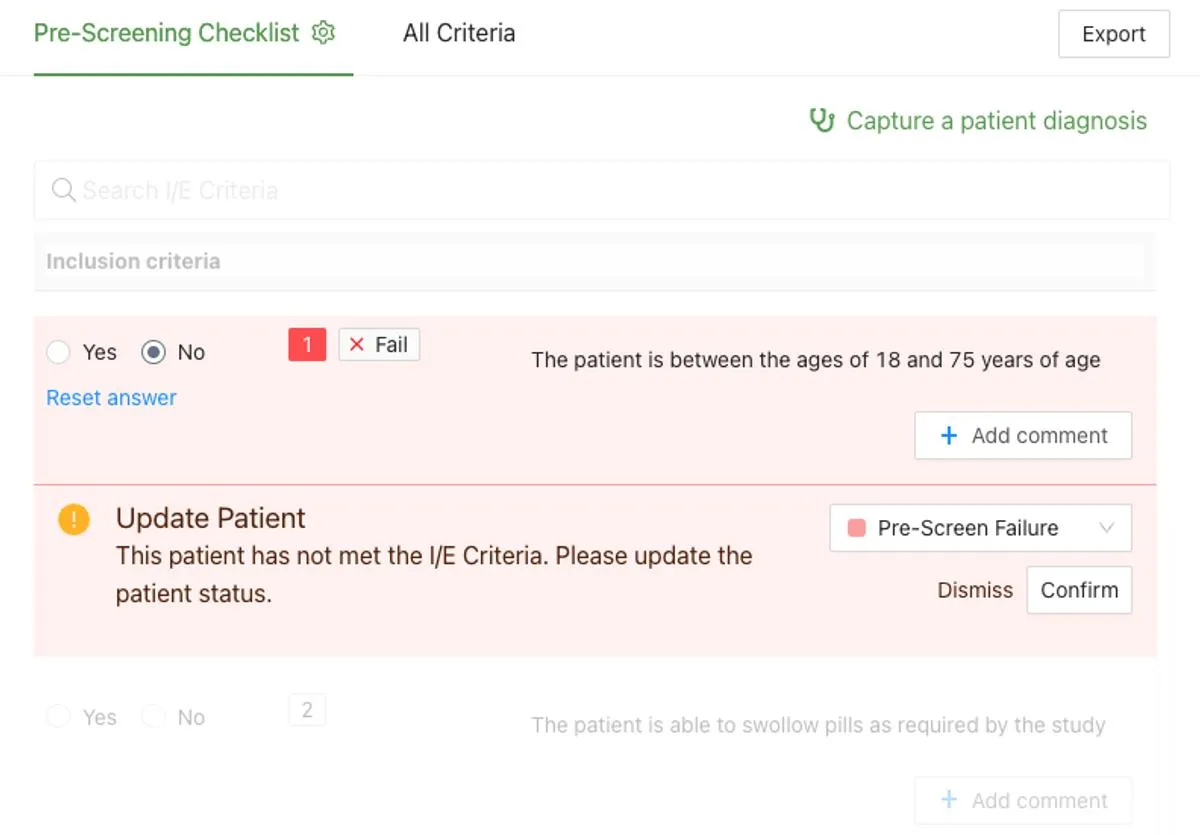Click the red criterion number 1 badge
The width and height of the screenshot is (1200, 835).
[x=306, y=344]
